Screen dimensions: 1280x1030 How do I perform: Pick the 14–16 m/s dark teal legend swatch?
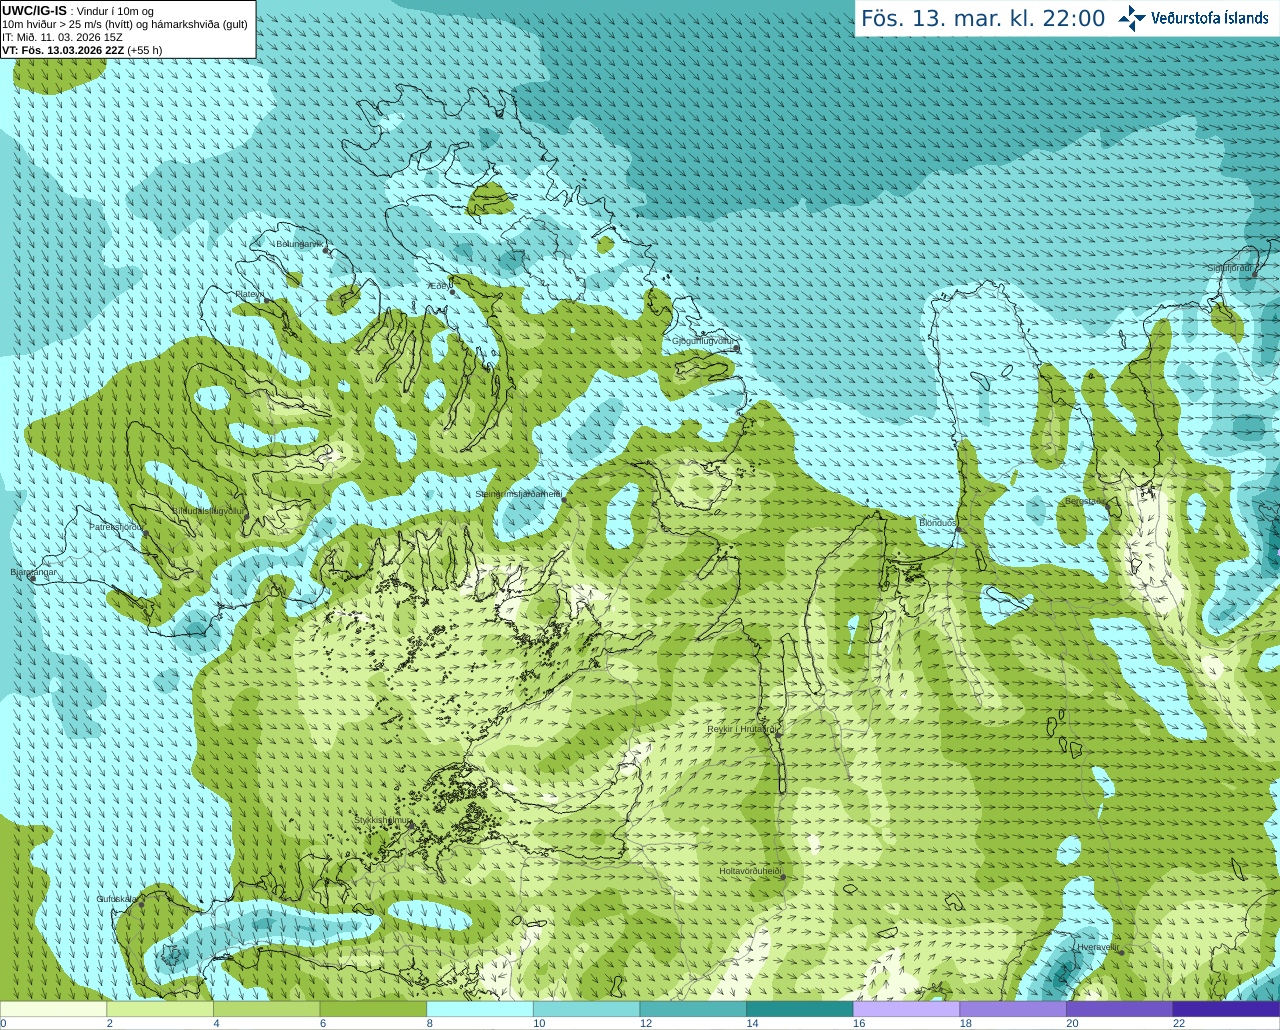[x=800, y=1009]
